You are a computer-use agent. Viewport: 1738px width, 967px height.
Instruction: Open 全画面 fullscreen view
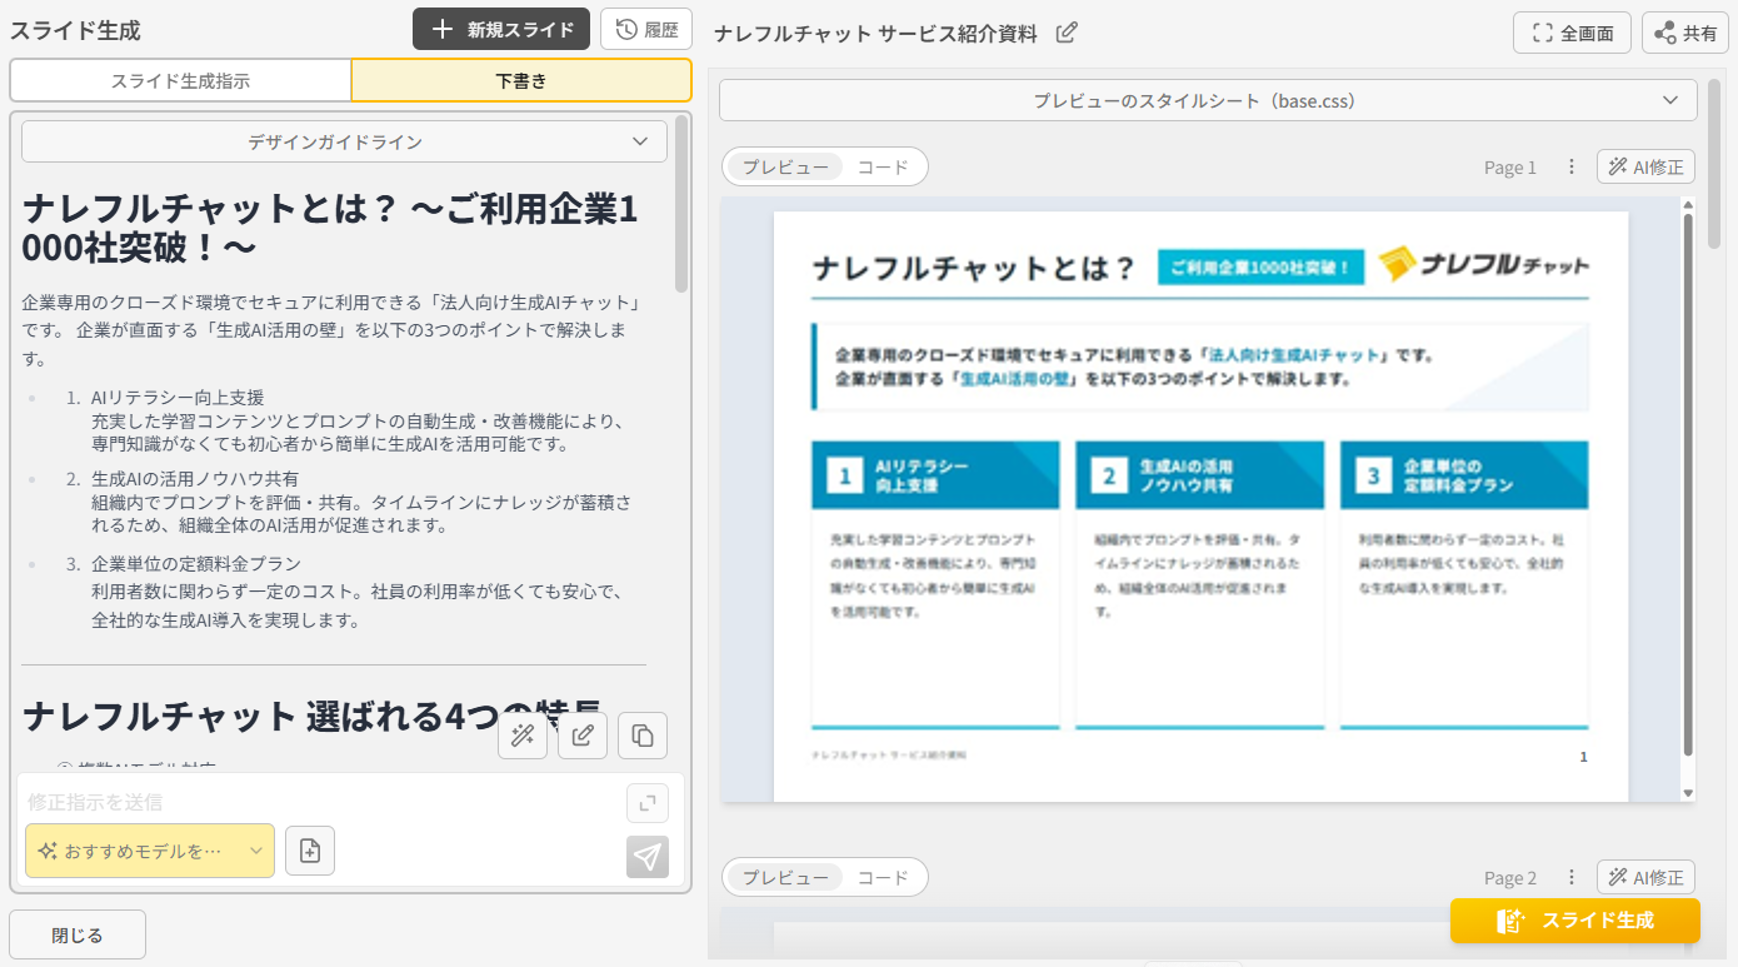click(1572, 33)
